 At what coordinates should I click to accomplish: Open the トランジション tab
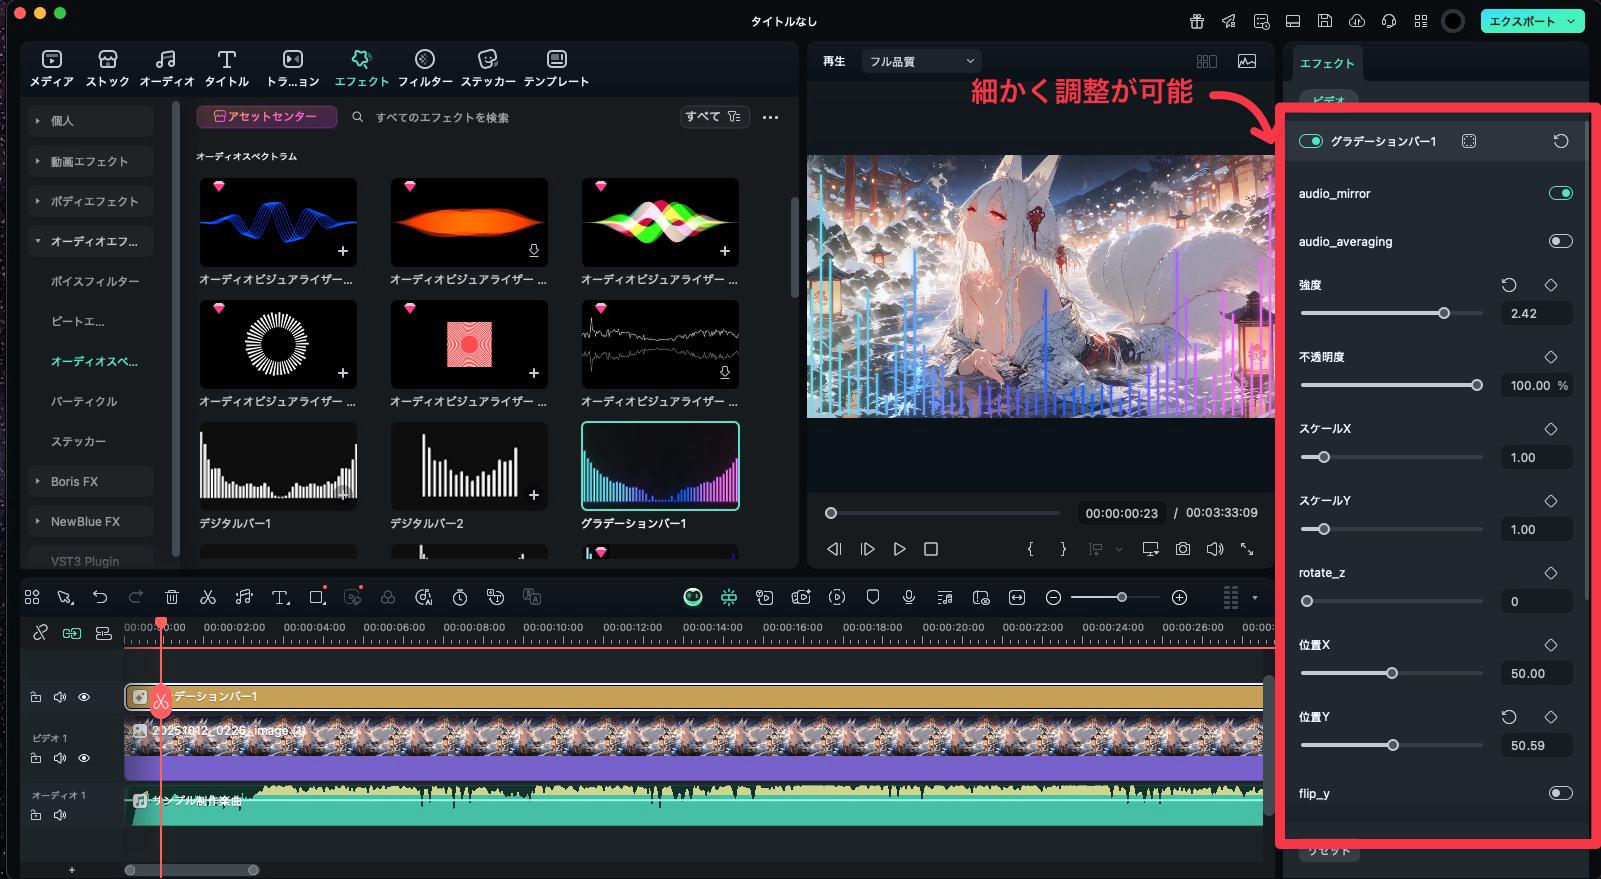[293, 68]
